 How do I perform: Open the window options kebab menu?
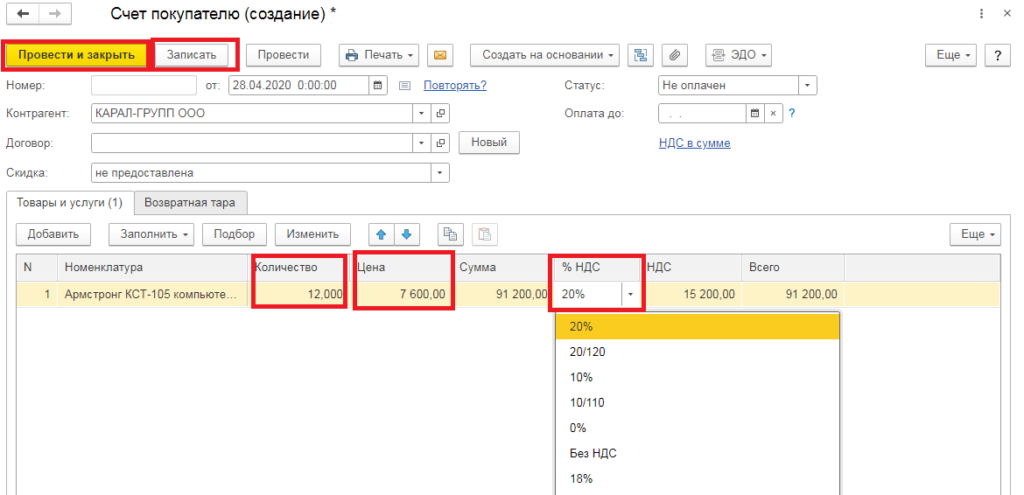(982, 14)
